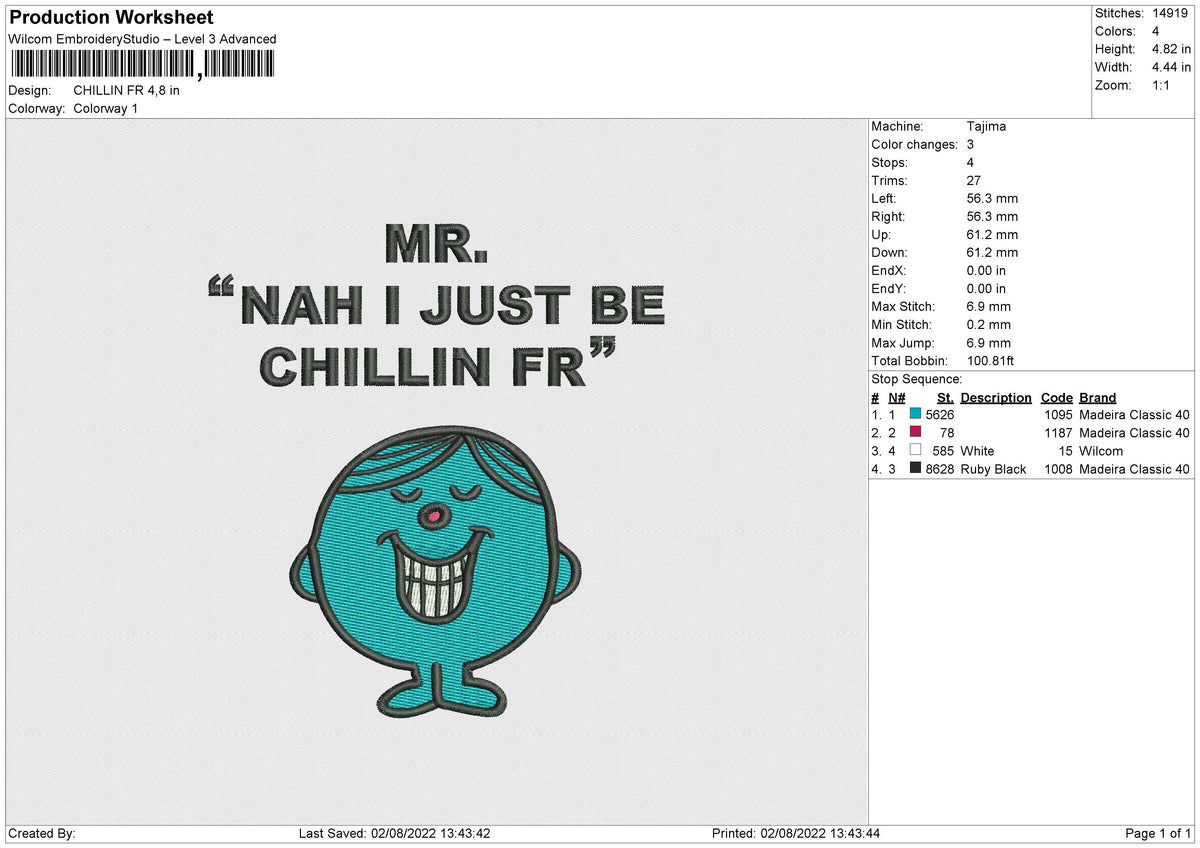Click the magenta color swatch for thread 1187
Viewport: 1200px width, 848px height.
click(915, 432)
